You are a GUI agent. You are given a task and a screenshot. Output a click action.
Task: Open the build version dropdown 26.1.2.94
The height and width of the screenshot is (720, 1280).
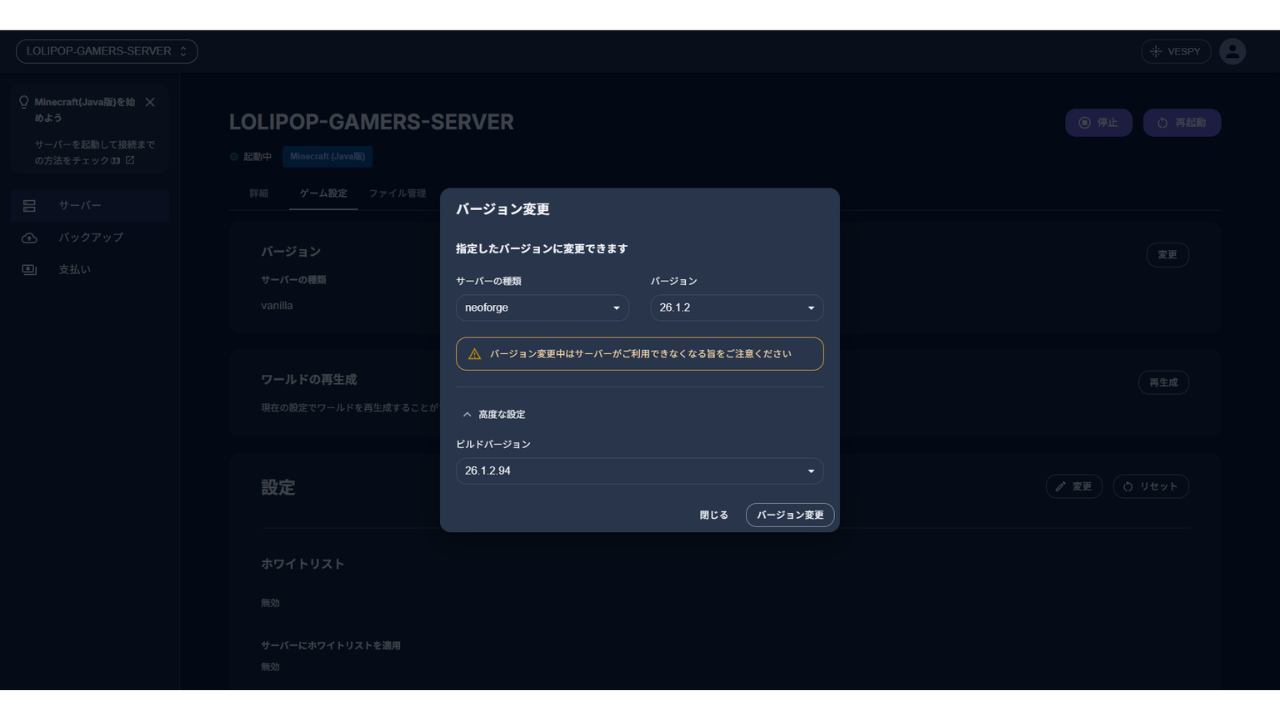(640, 471)
